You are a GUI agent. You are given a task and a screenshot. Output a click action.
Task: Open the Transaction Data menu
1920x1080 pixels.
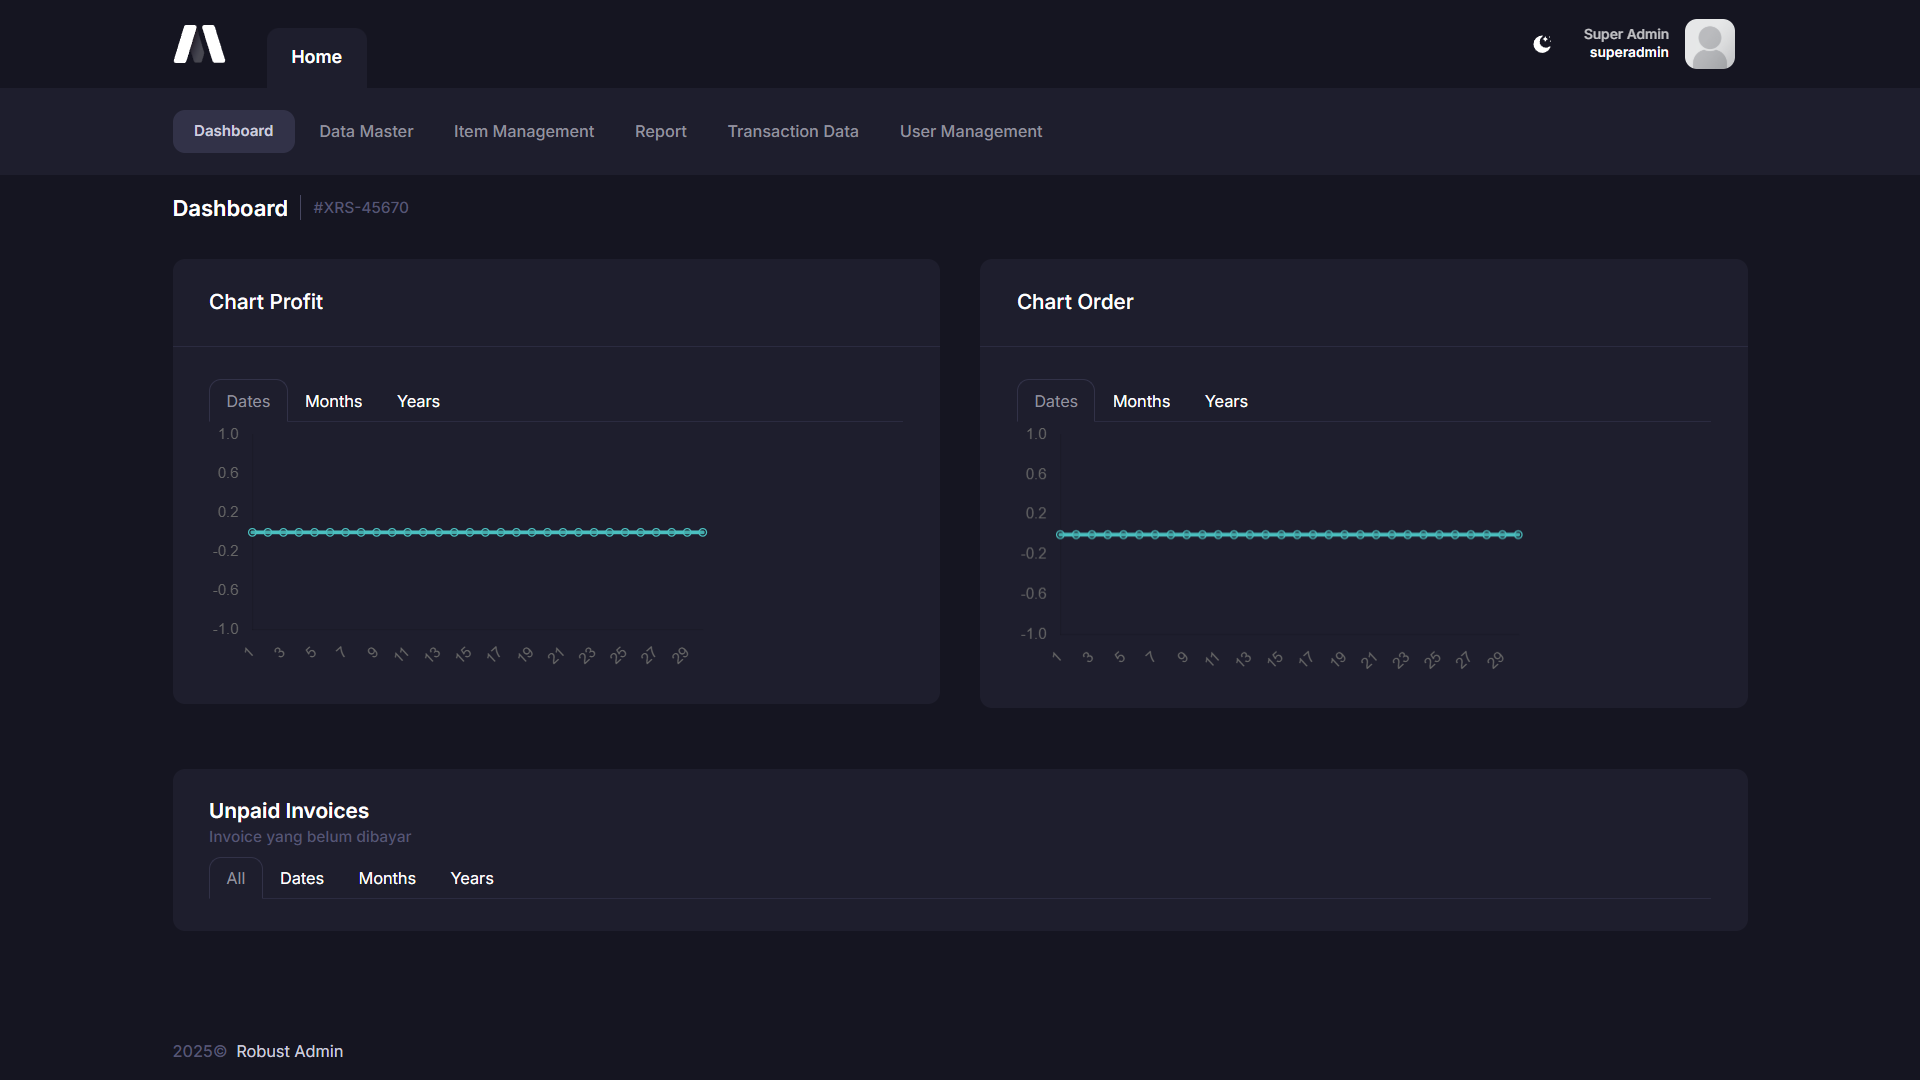click(x=792, y=131)
